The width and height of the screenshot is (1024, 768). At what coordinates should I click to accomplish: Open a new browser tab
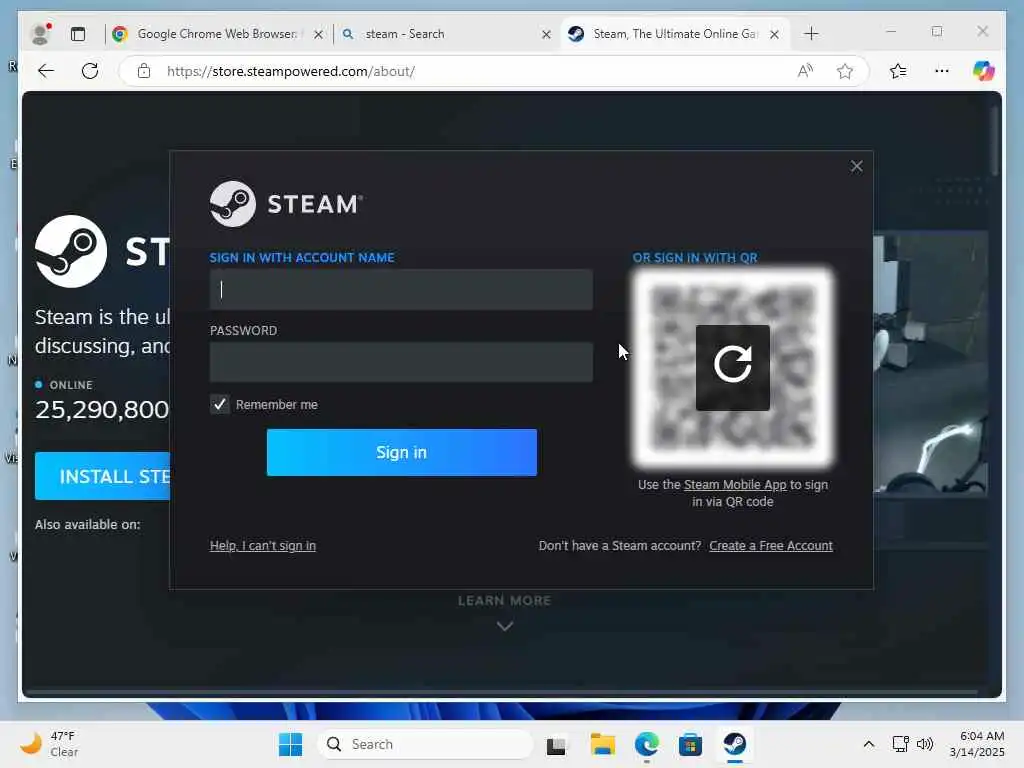[x=811, y=34]
